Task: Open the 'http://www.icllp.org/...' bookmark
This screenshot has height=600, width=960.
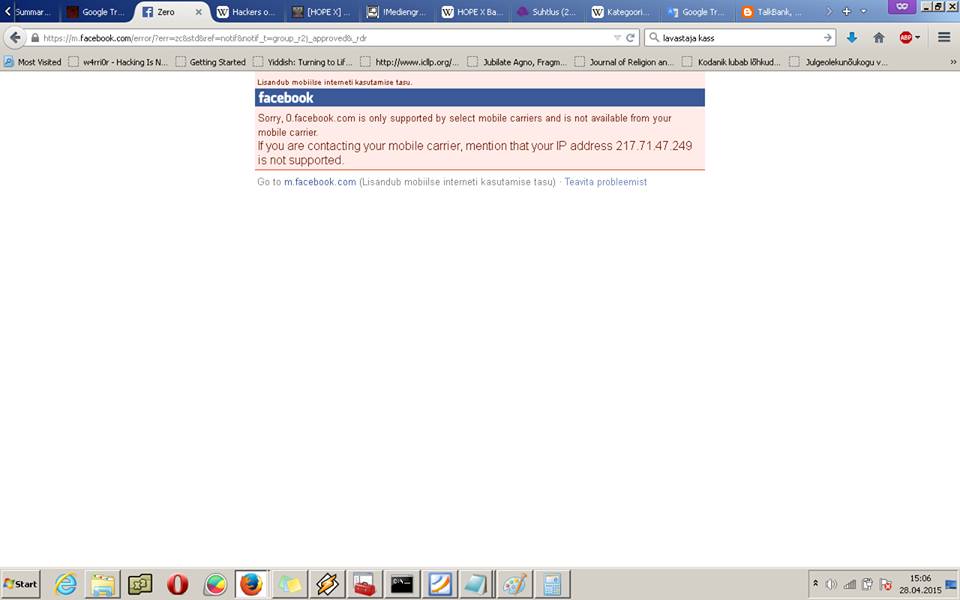Action: point(410,62)
